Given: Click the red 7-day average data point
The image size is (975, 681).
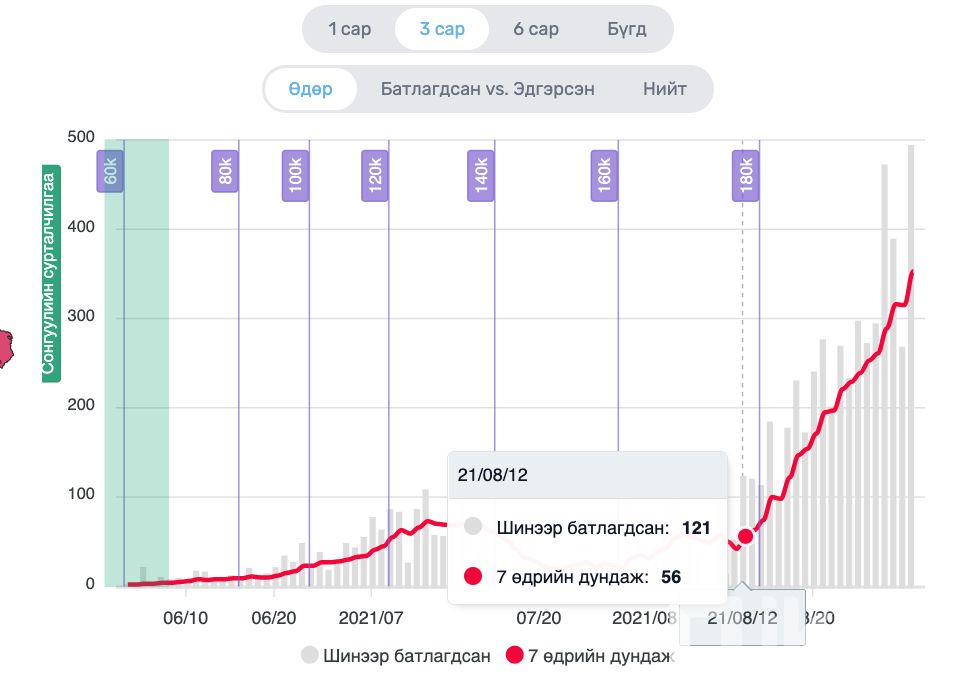Looking at the screenshot, I should click(745, 536).
